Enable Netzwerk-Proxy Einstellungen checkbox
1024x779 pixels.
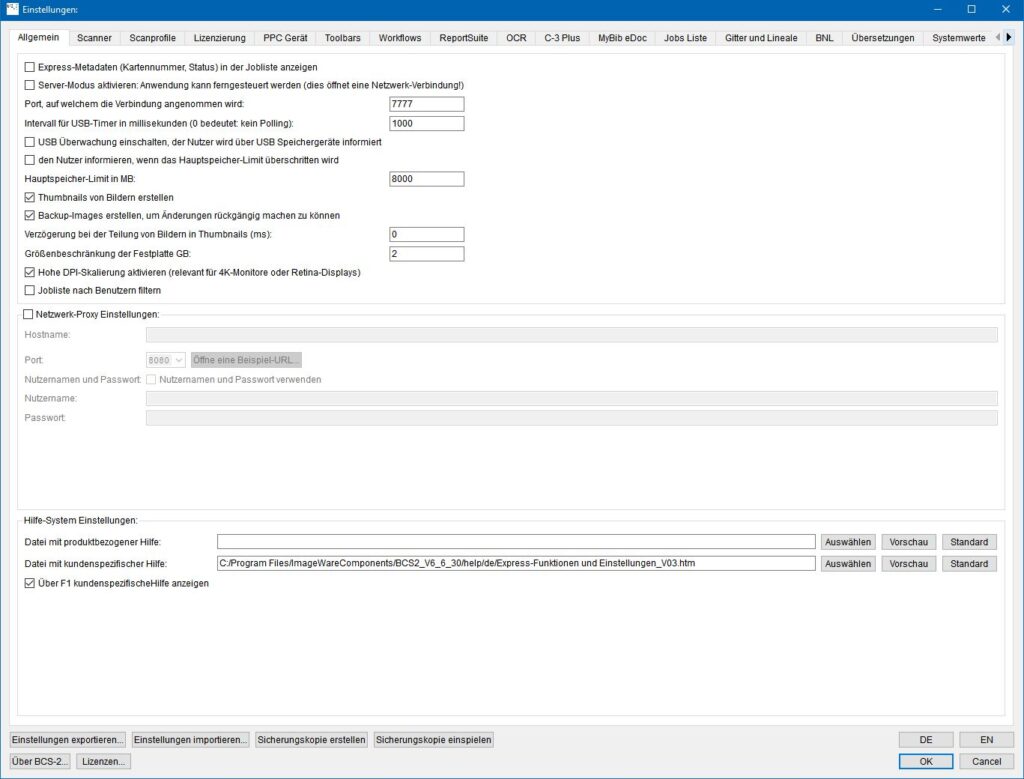click(28, 314)
